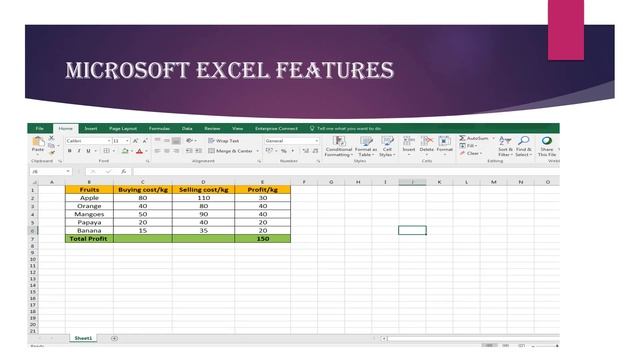Apply the Percent Style format
640x360 pixels.
(284, 151)
